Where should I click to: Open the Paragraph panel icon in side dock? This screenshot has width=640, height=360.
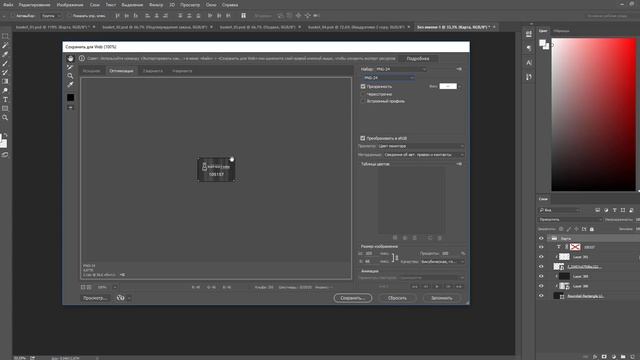tap(529, 48)
